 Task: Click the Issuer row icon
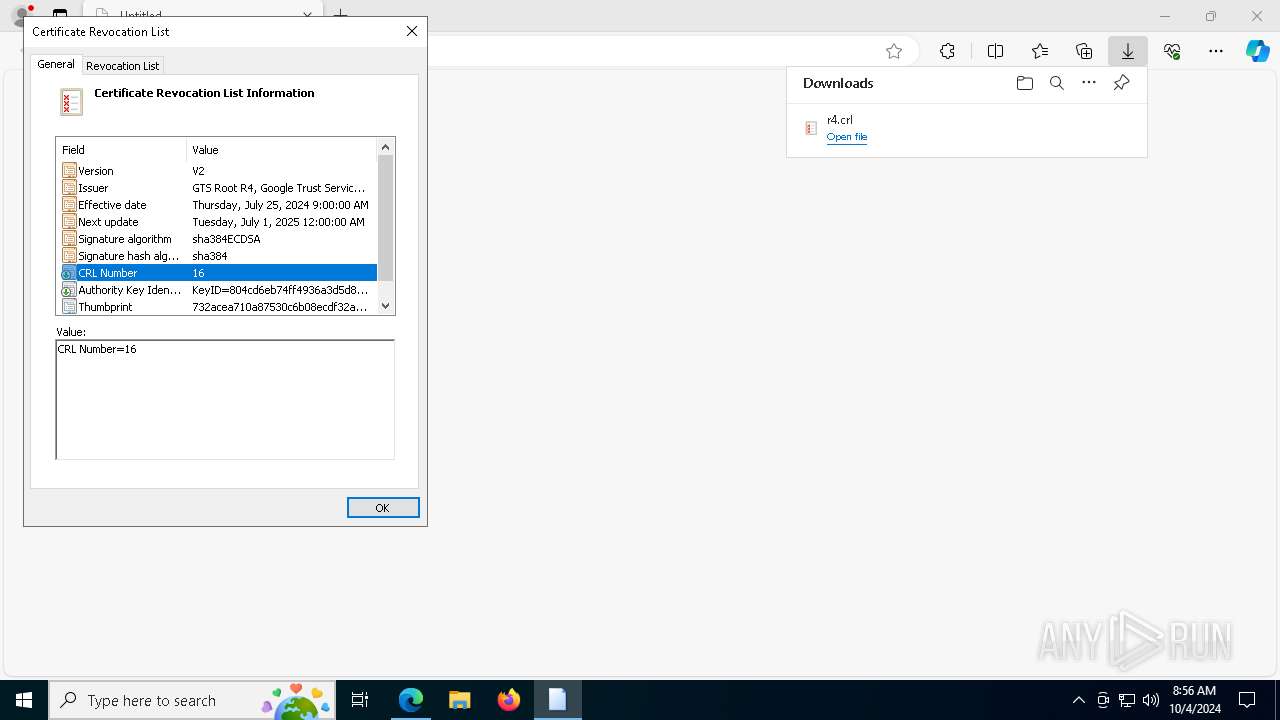coord(69,188)
